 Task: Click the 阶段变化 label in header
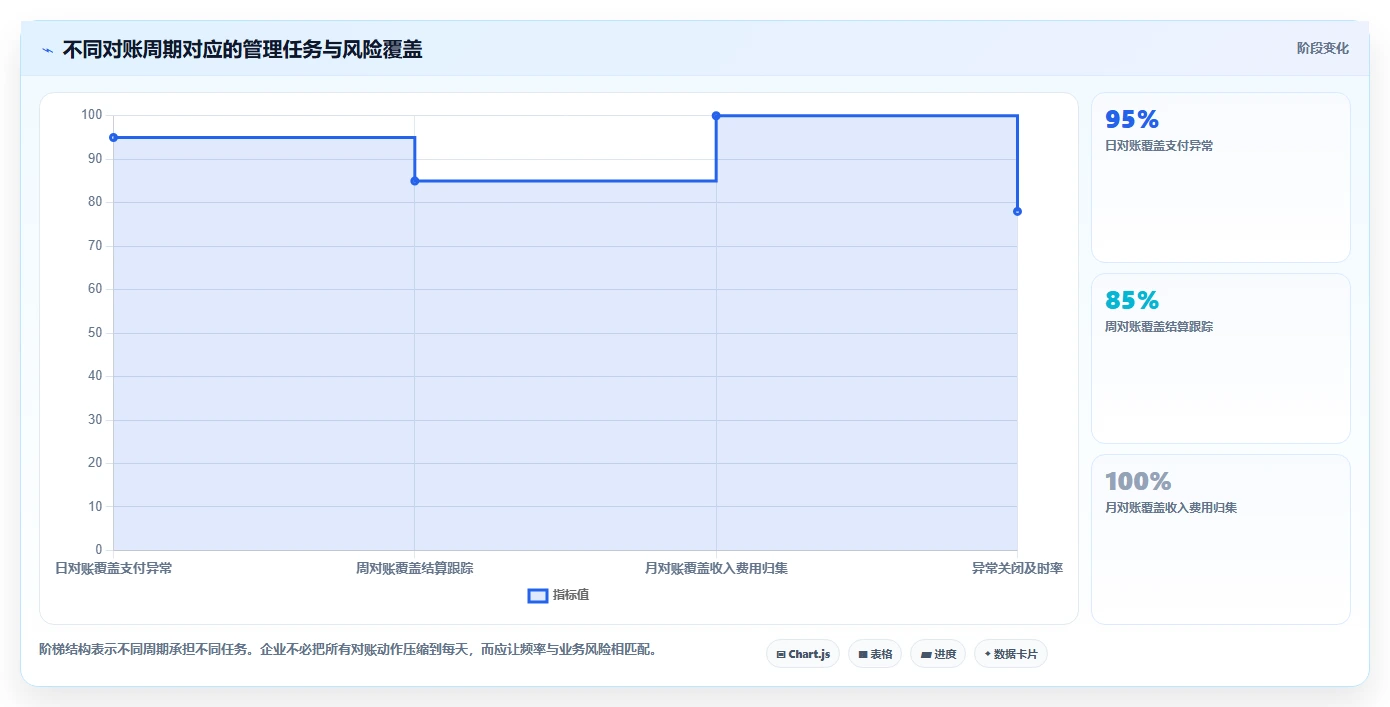pyautogui.click(x=1323, y=48)
